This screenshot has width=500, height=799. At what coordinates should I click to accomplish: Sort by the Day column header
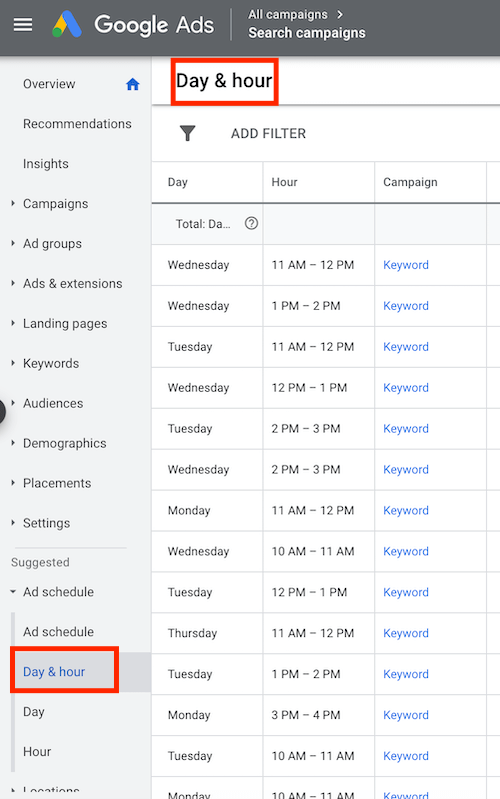(x=177, y=182)
